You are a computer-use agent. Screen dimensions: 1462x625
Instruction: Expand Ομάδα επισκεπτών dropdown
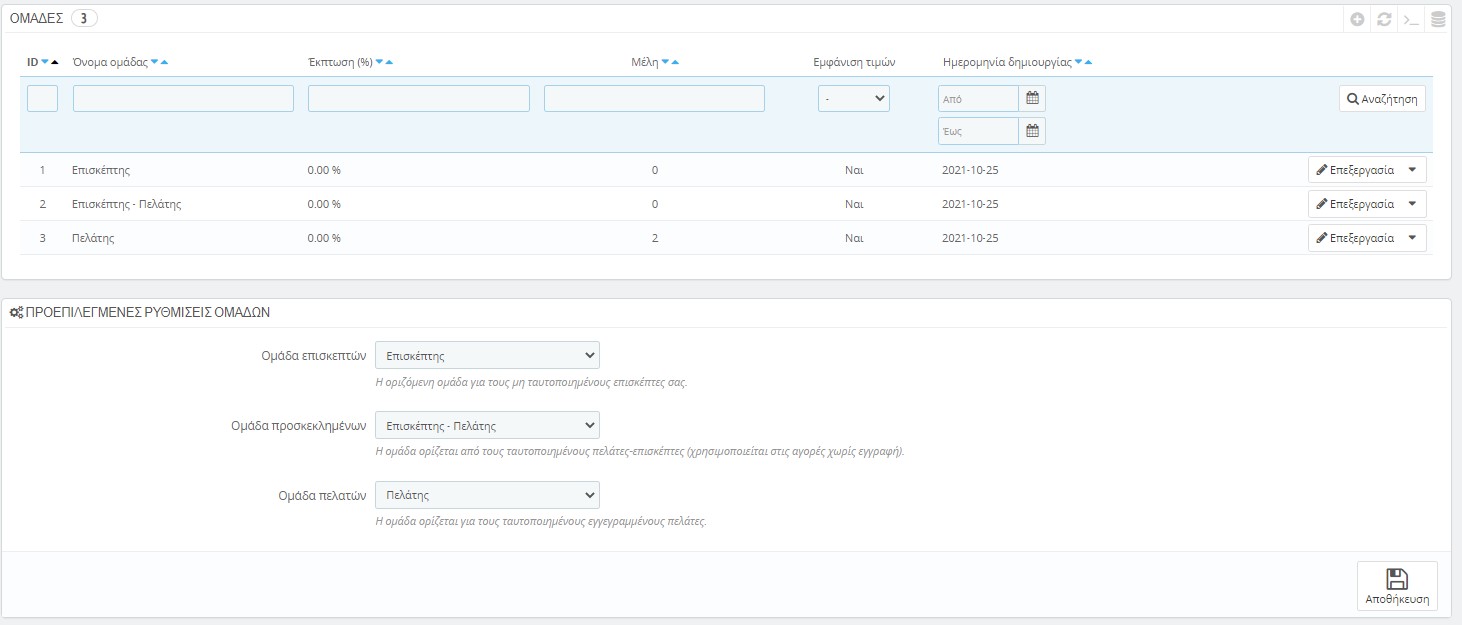(486, 355)
